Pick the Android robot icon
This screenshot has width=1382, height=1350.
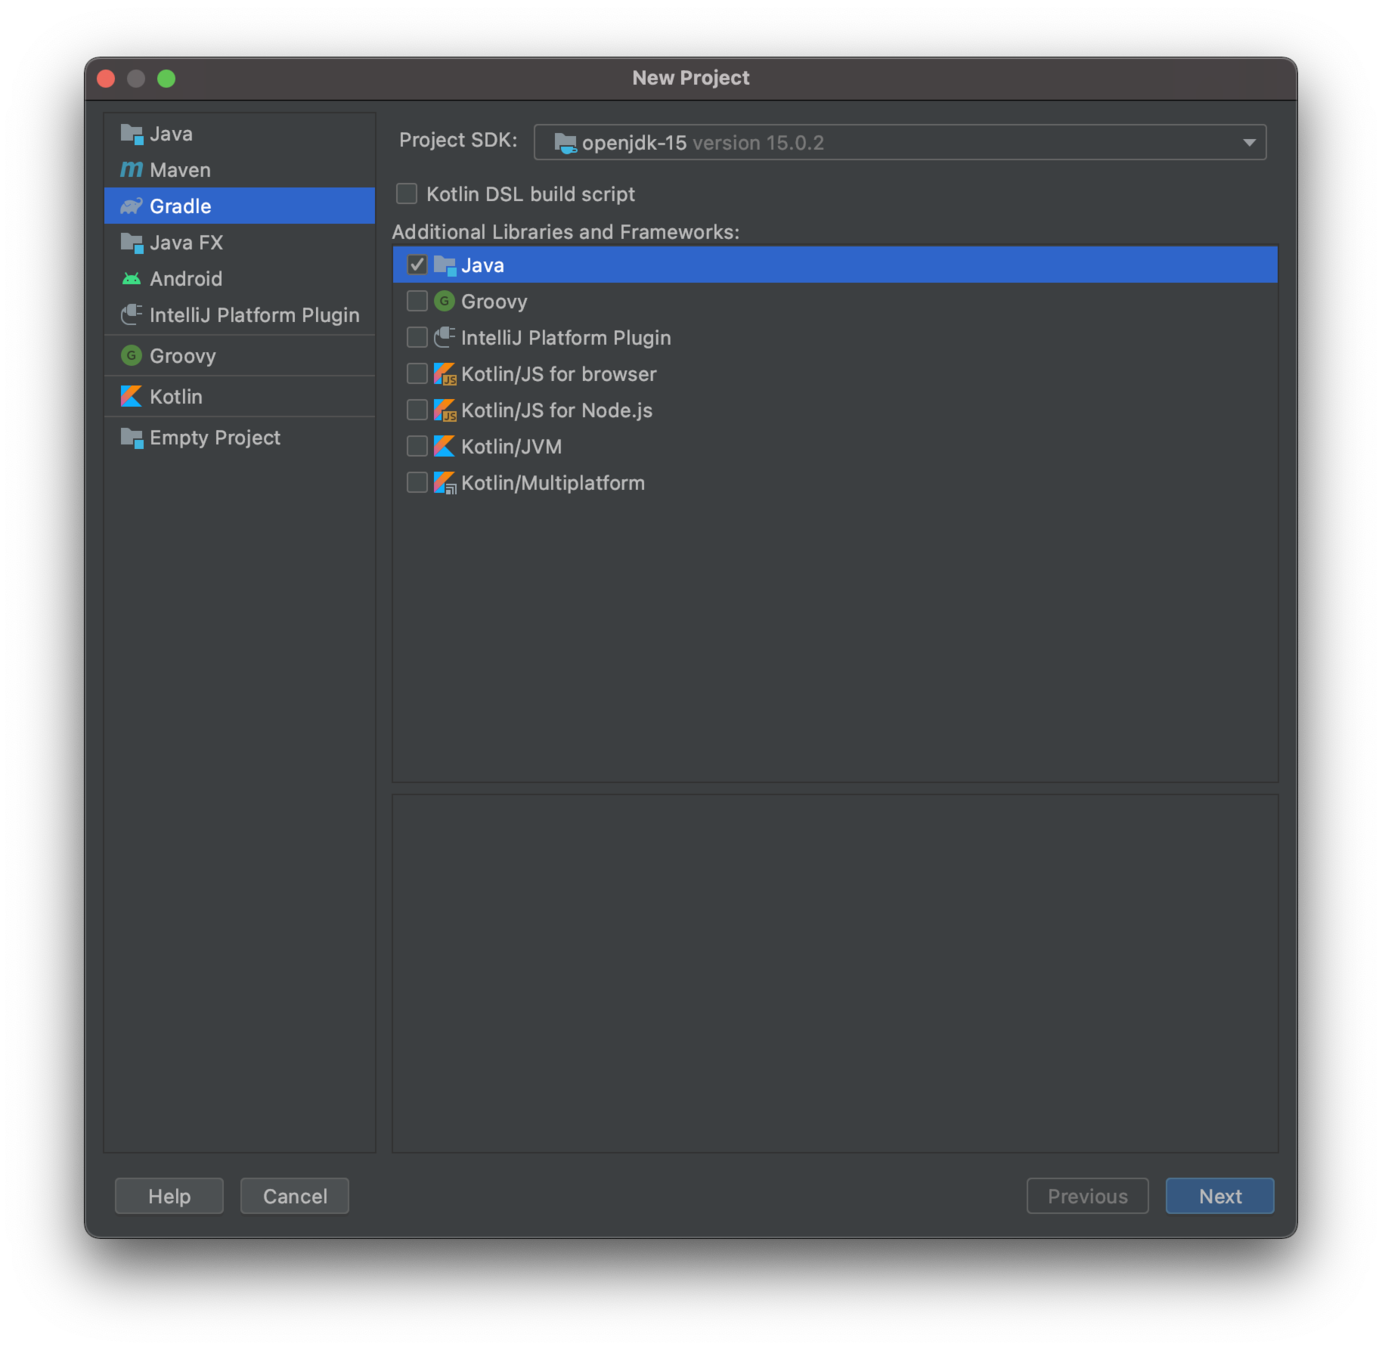pos(131,279)
